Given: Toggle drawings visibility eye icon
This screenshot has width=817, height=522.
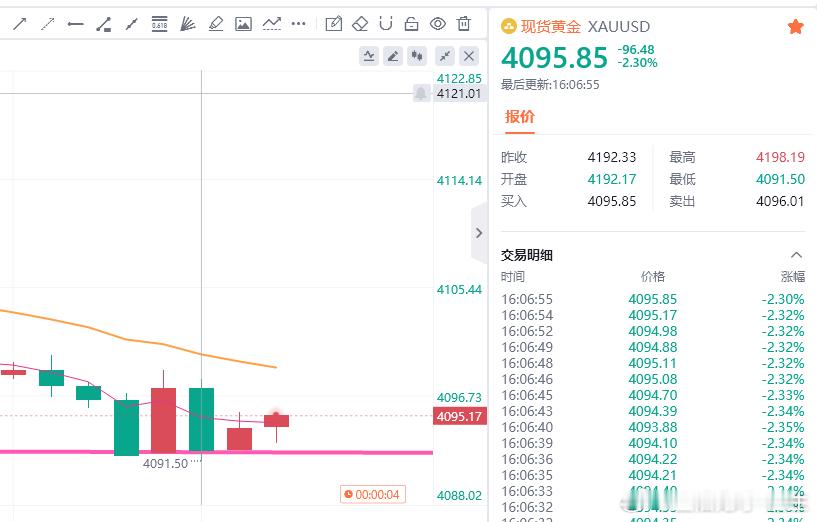Looking at the screenshot, I should 438,23.
